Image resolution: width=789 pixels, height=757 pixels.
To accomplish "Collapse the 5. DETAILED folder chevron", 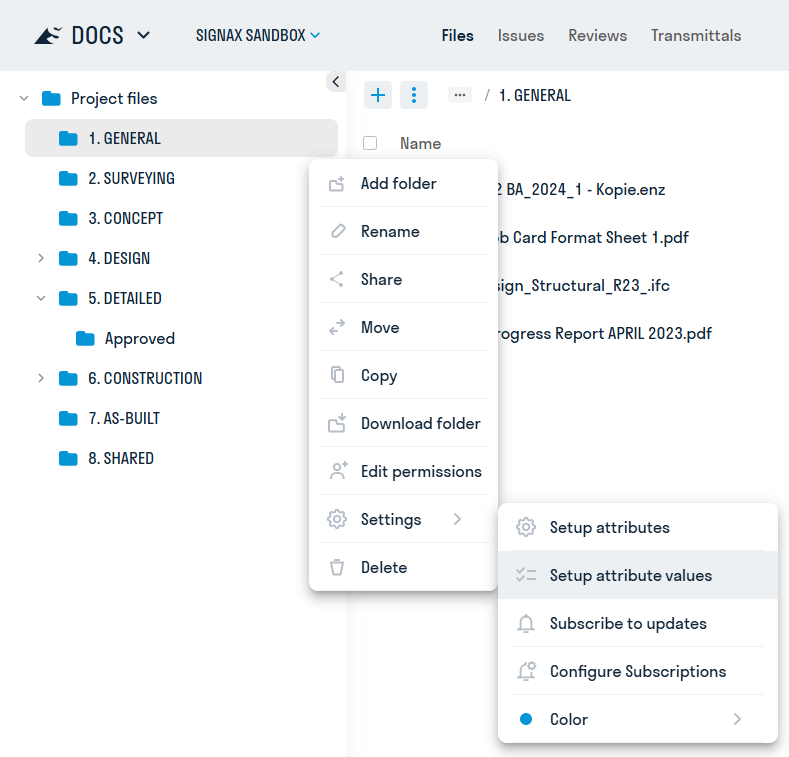I will pos(41,298).
